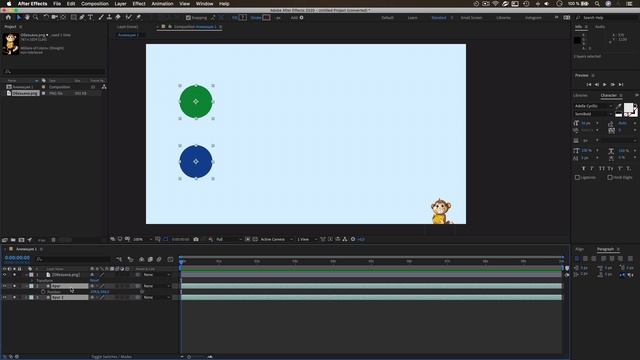Viewport: 640px width, 360px height.
Task: Open the 1 View layout dropdown
Action: point(307,240)
